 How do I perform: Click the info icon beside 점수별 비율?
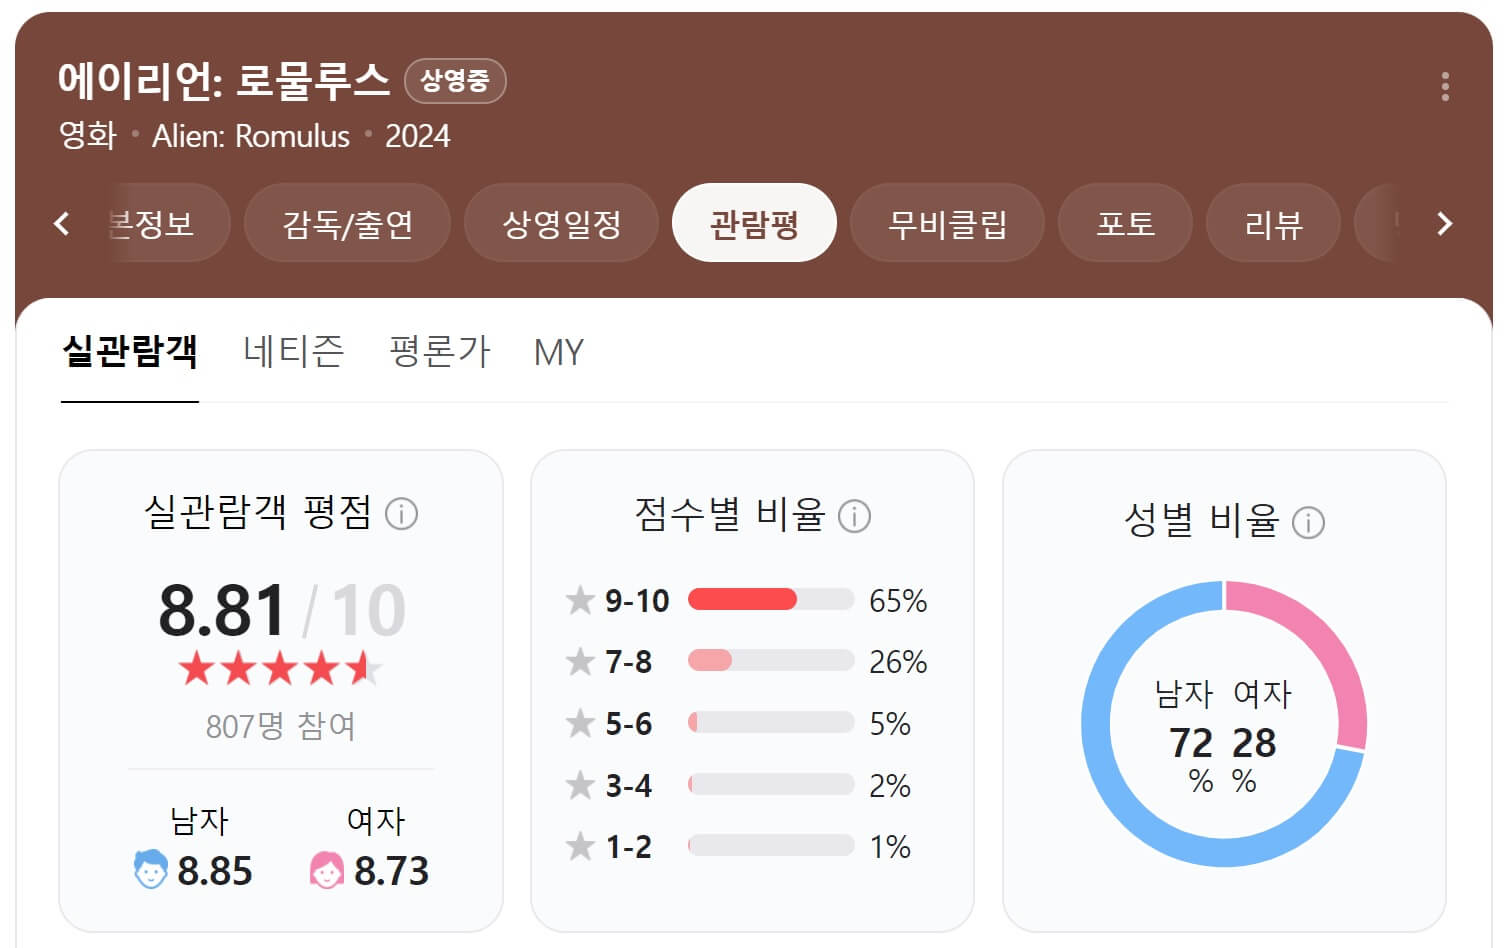[x=854, y=517]
